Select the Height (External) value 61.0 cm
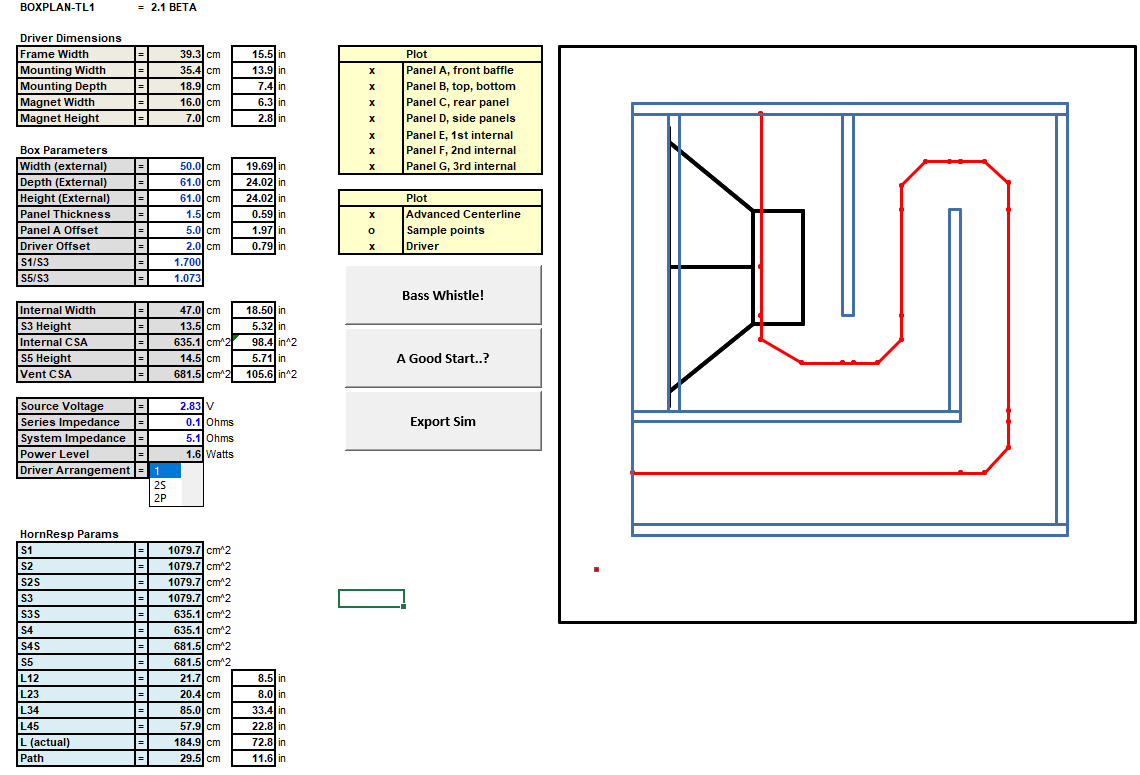This screenshot has height=775, width=1140. tap(176, 198)
